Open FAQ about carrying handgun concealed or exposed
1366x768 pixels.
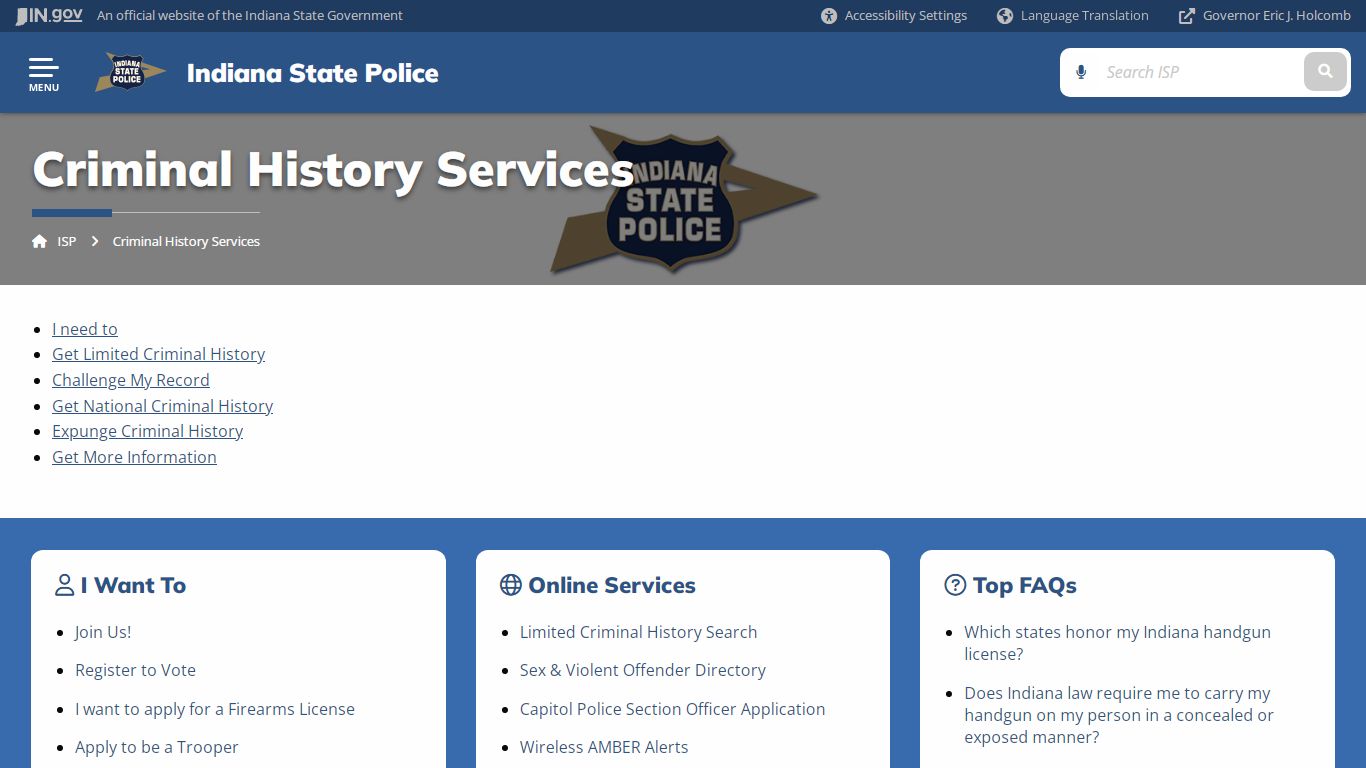(1119, 715)
